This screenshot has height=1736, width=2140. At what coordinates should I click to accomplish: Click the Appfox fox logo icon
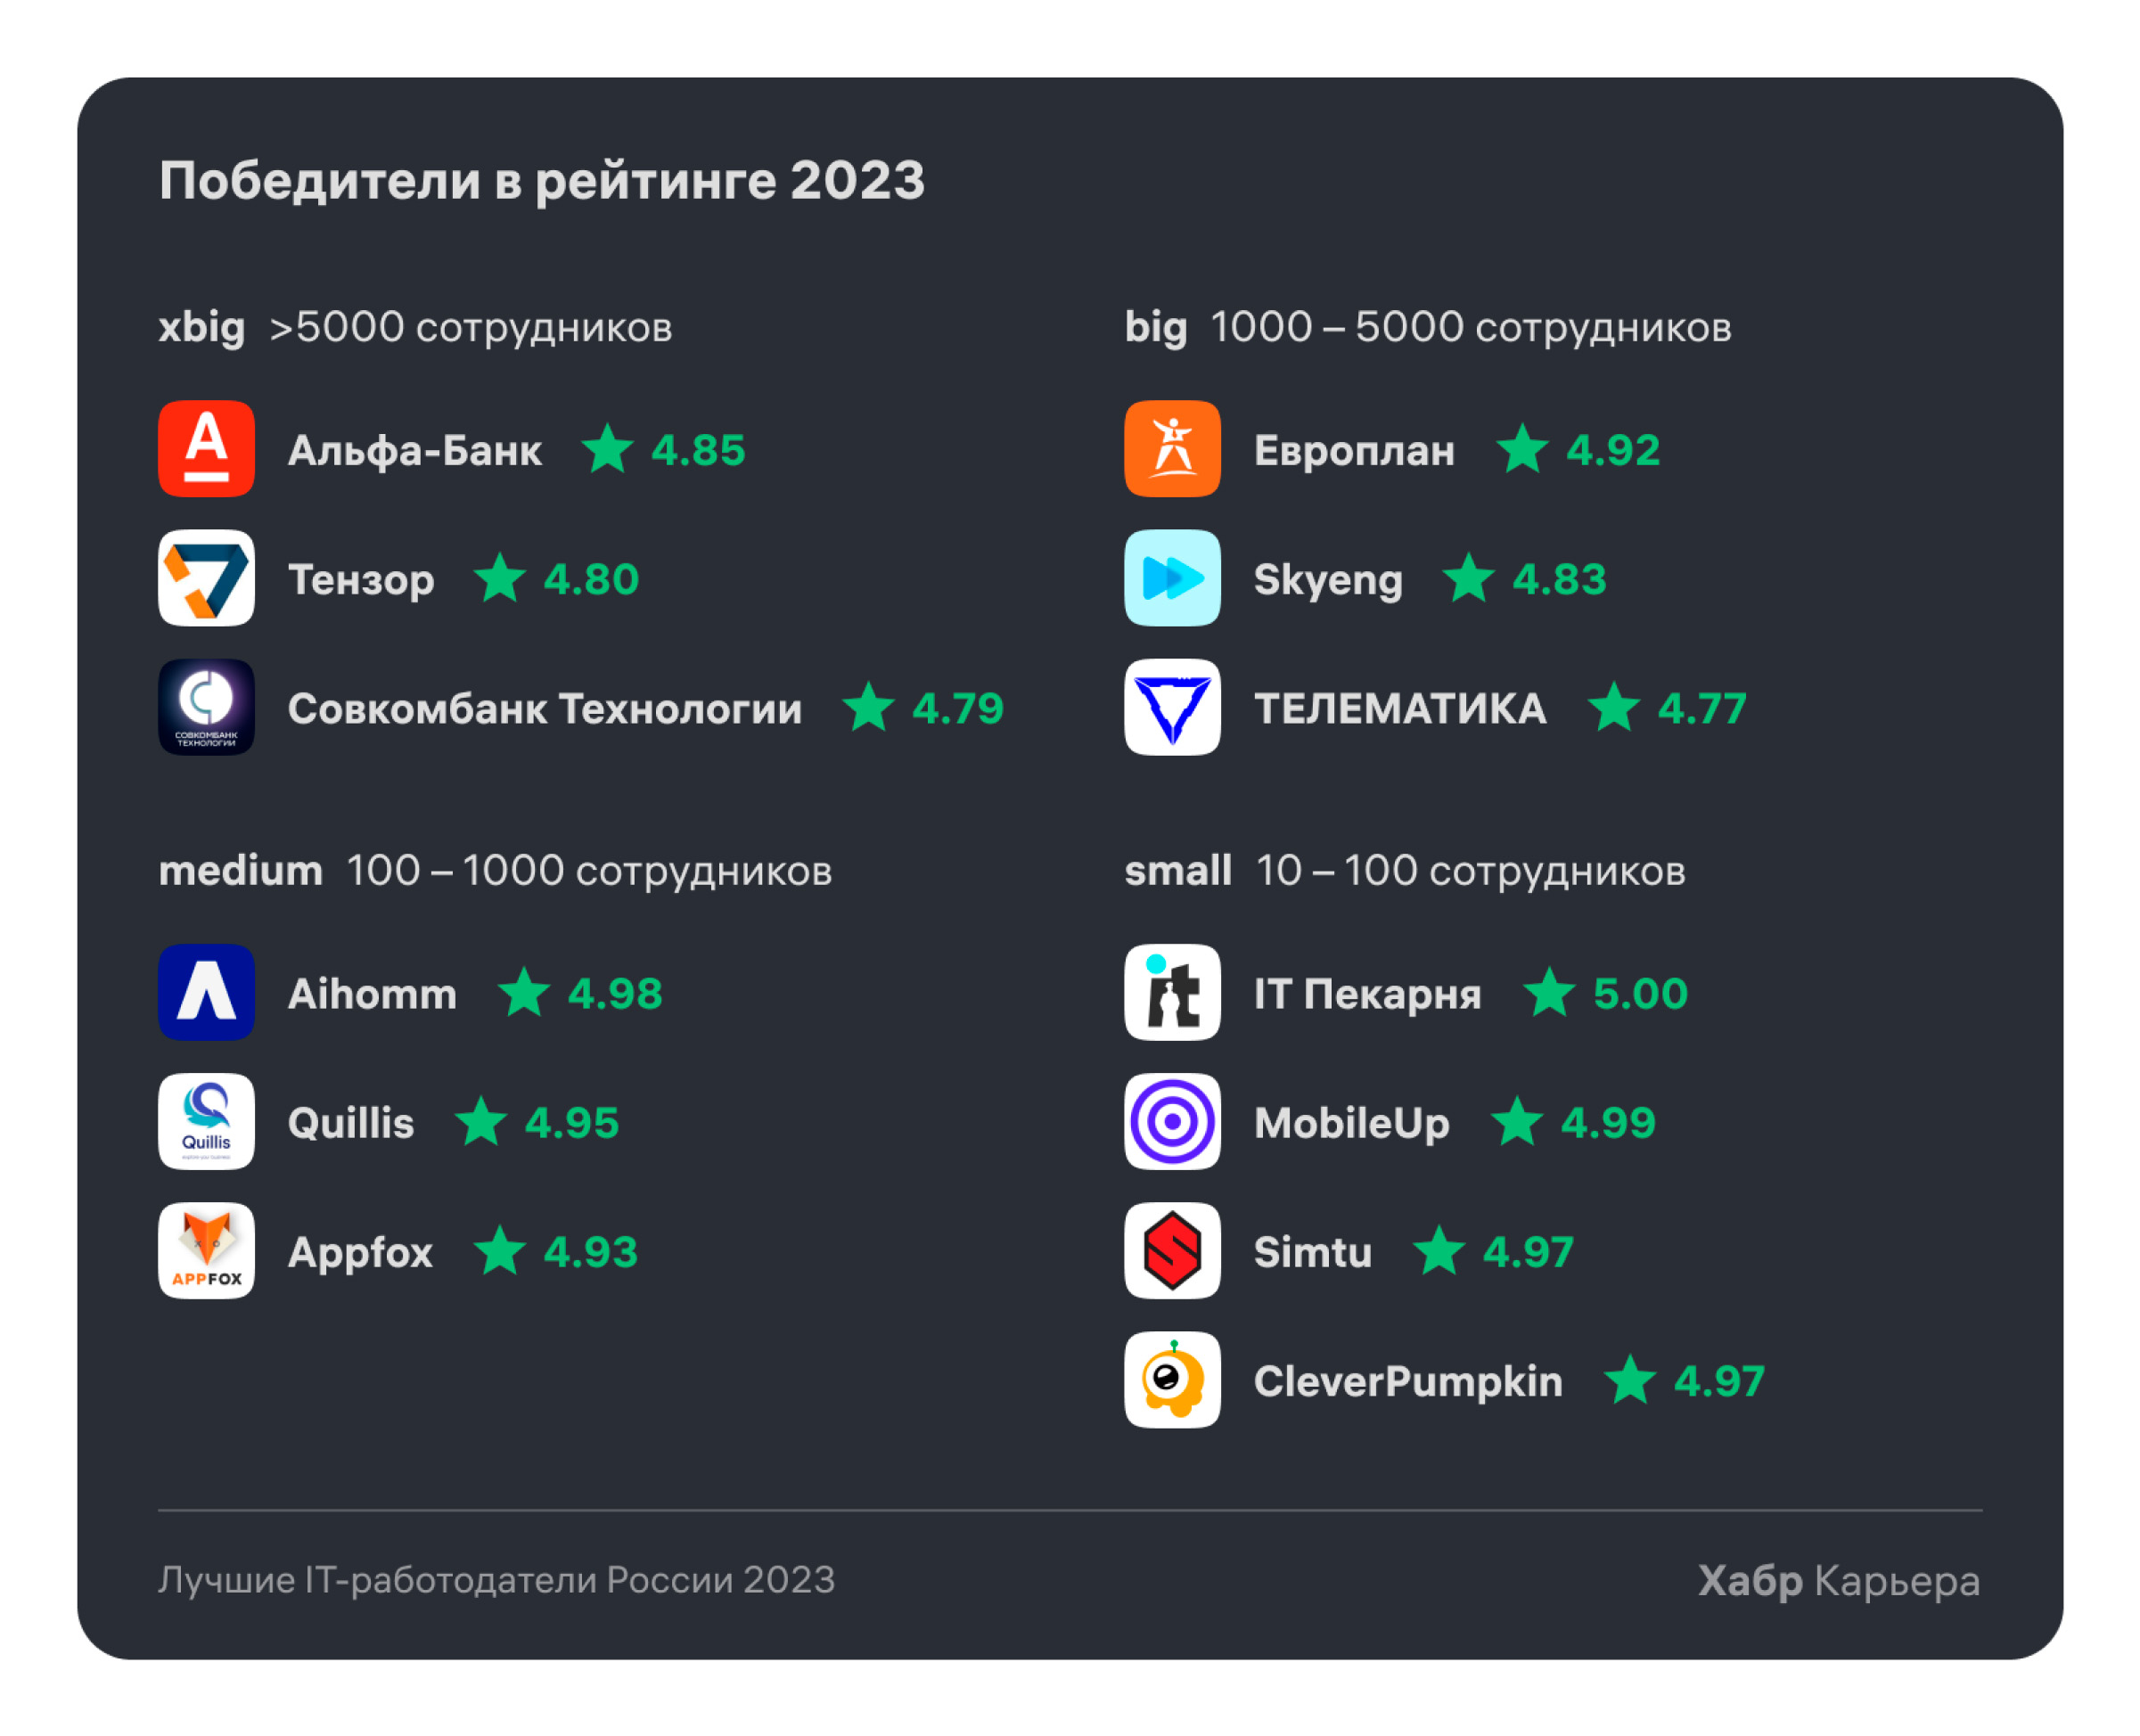[206, 1250]
